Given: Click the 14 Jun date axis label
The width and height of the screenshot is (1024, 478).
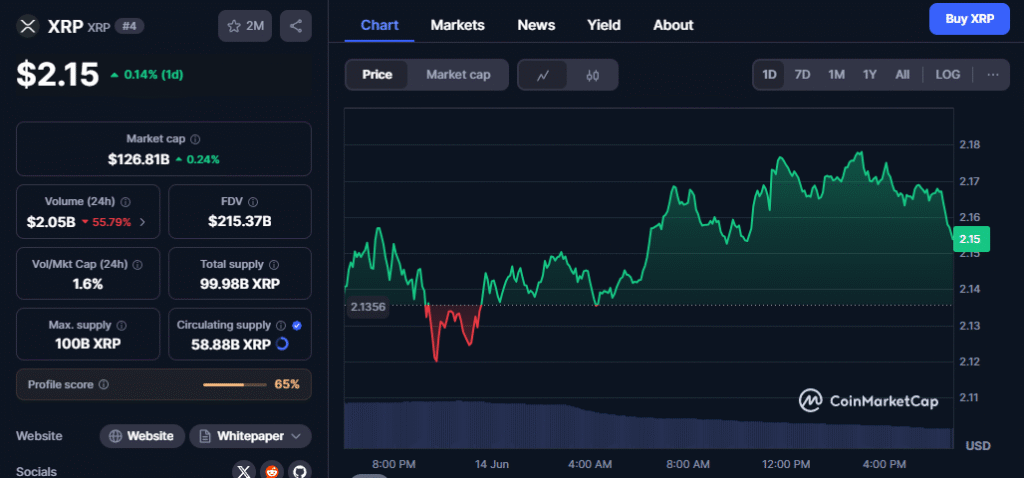Looking at the screenshot, I should [x=492, y=464].
